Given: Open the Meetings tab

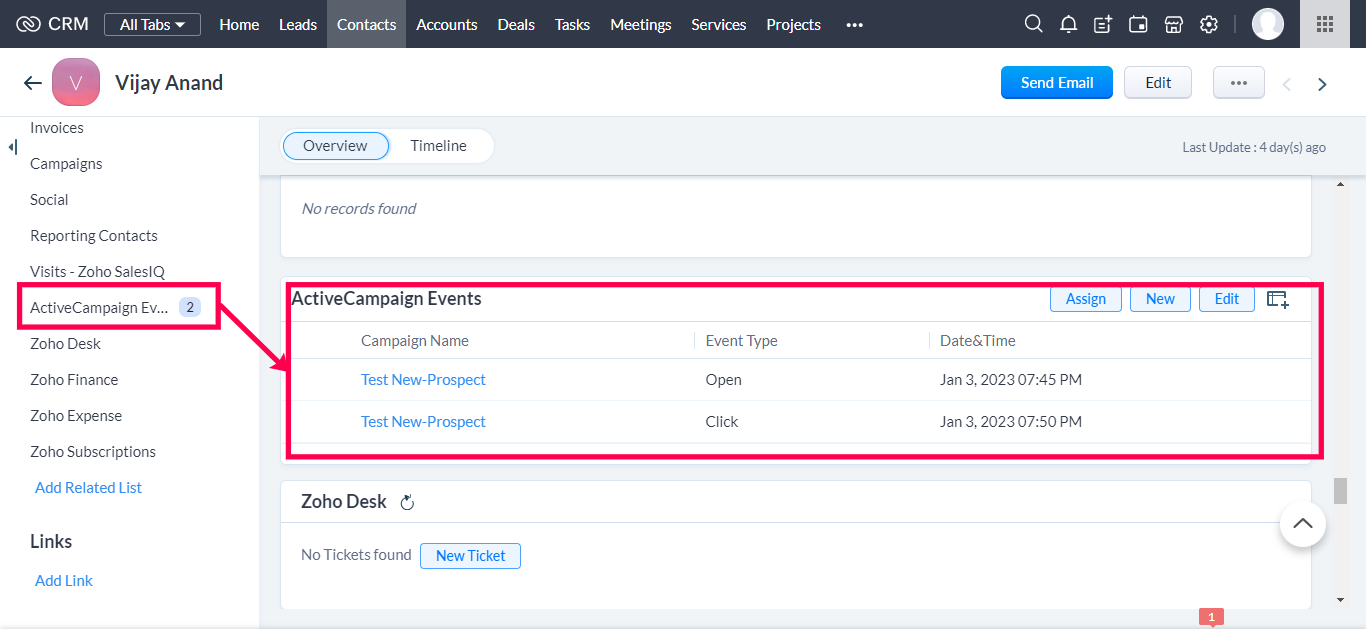Looking at the screenshot, I should [x=641, y=24].
